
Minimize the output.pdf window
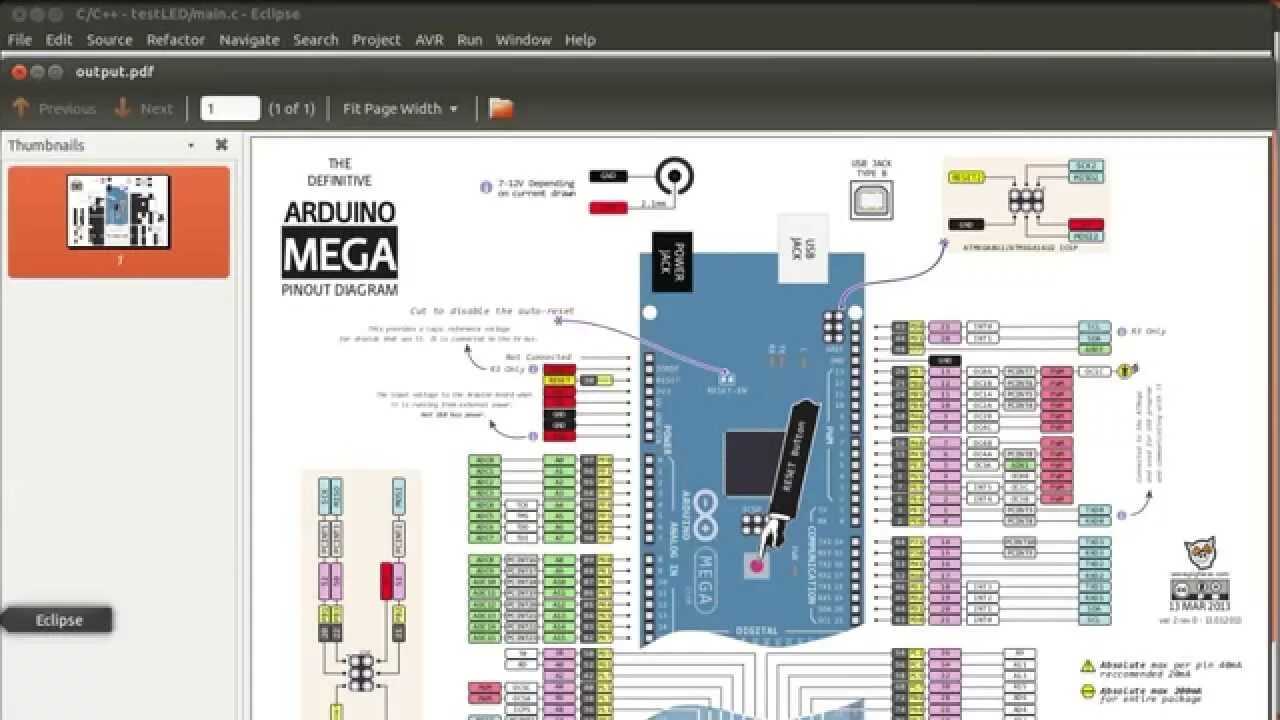coord(38,72)
